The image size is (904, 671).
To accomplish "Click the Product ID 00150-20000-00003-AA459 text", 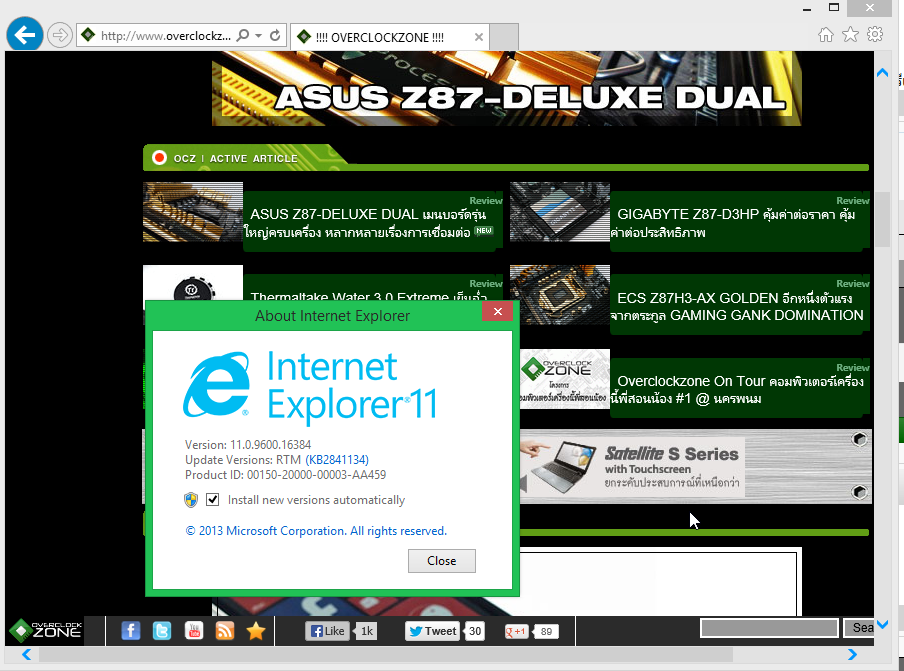I will coord(285,474).
